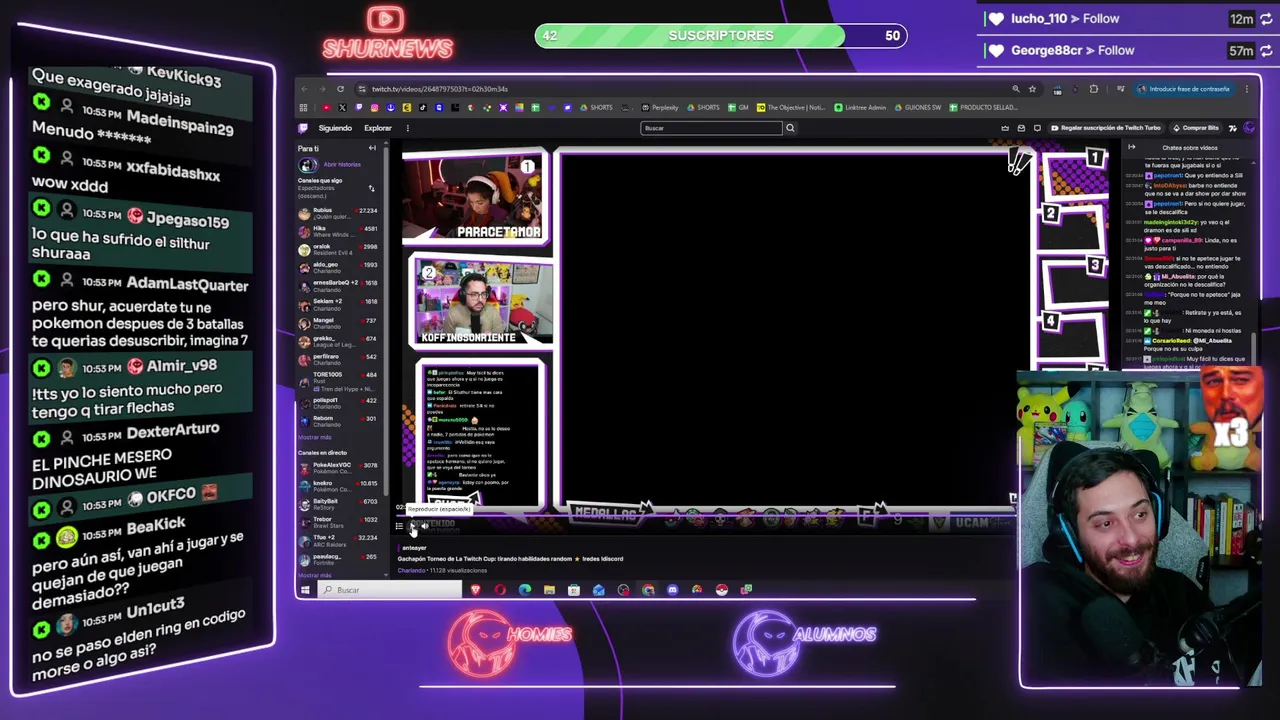Open the video chapters list icon
The height and width of the screenshot is (720, 1280).
399,526
